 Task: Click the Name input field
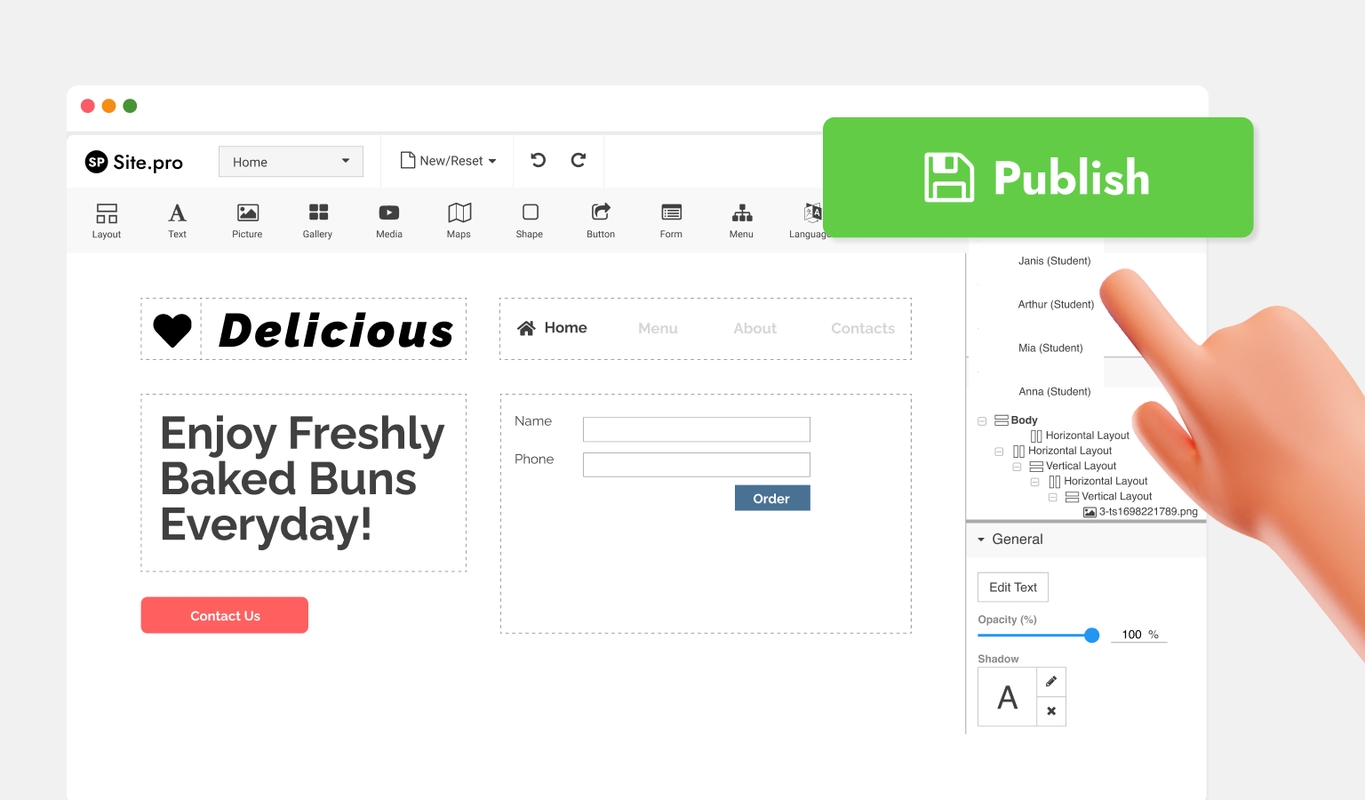[x=696, y=430]
